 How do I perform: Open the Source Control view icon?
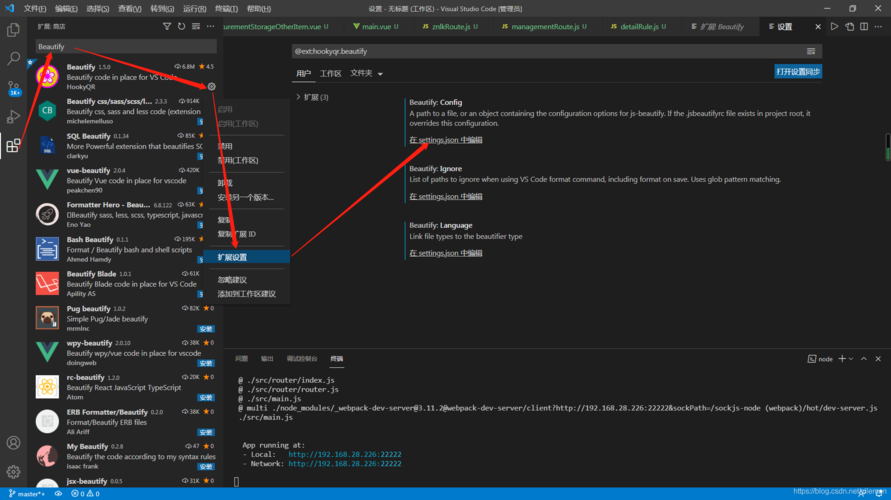pyautogui.click(x=13, y=88)
